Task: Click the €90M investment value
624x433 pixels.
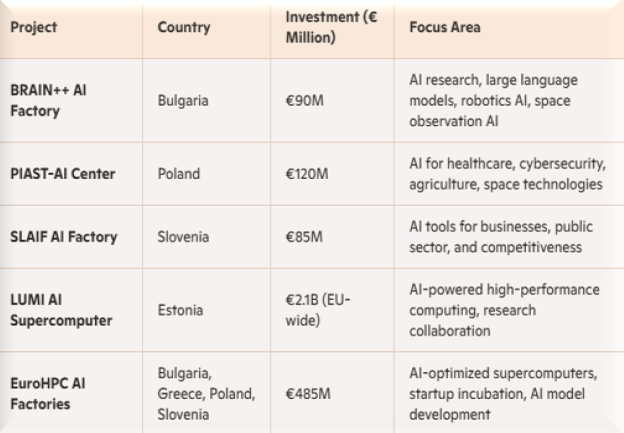Action: point(305,101)
